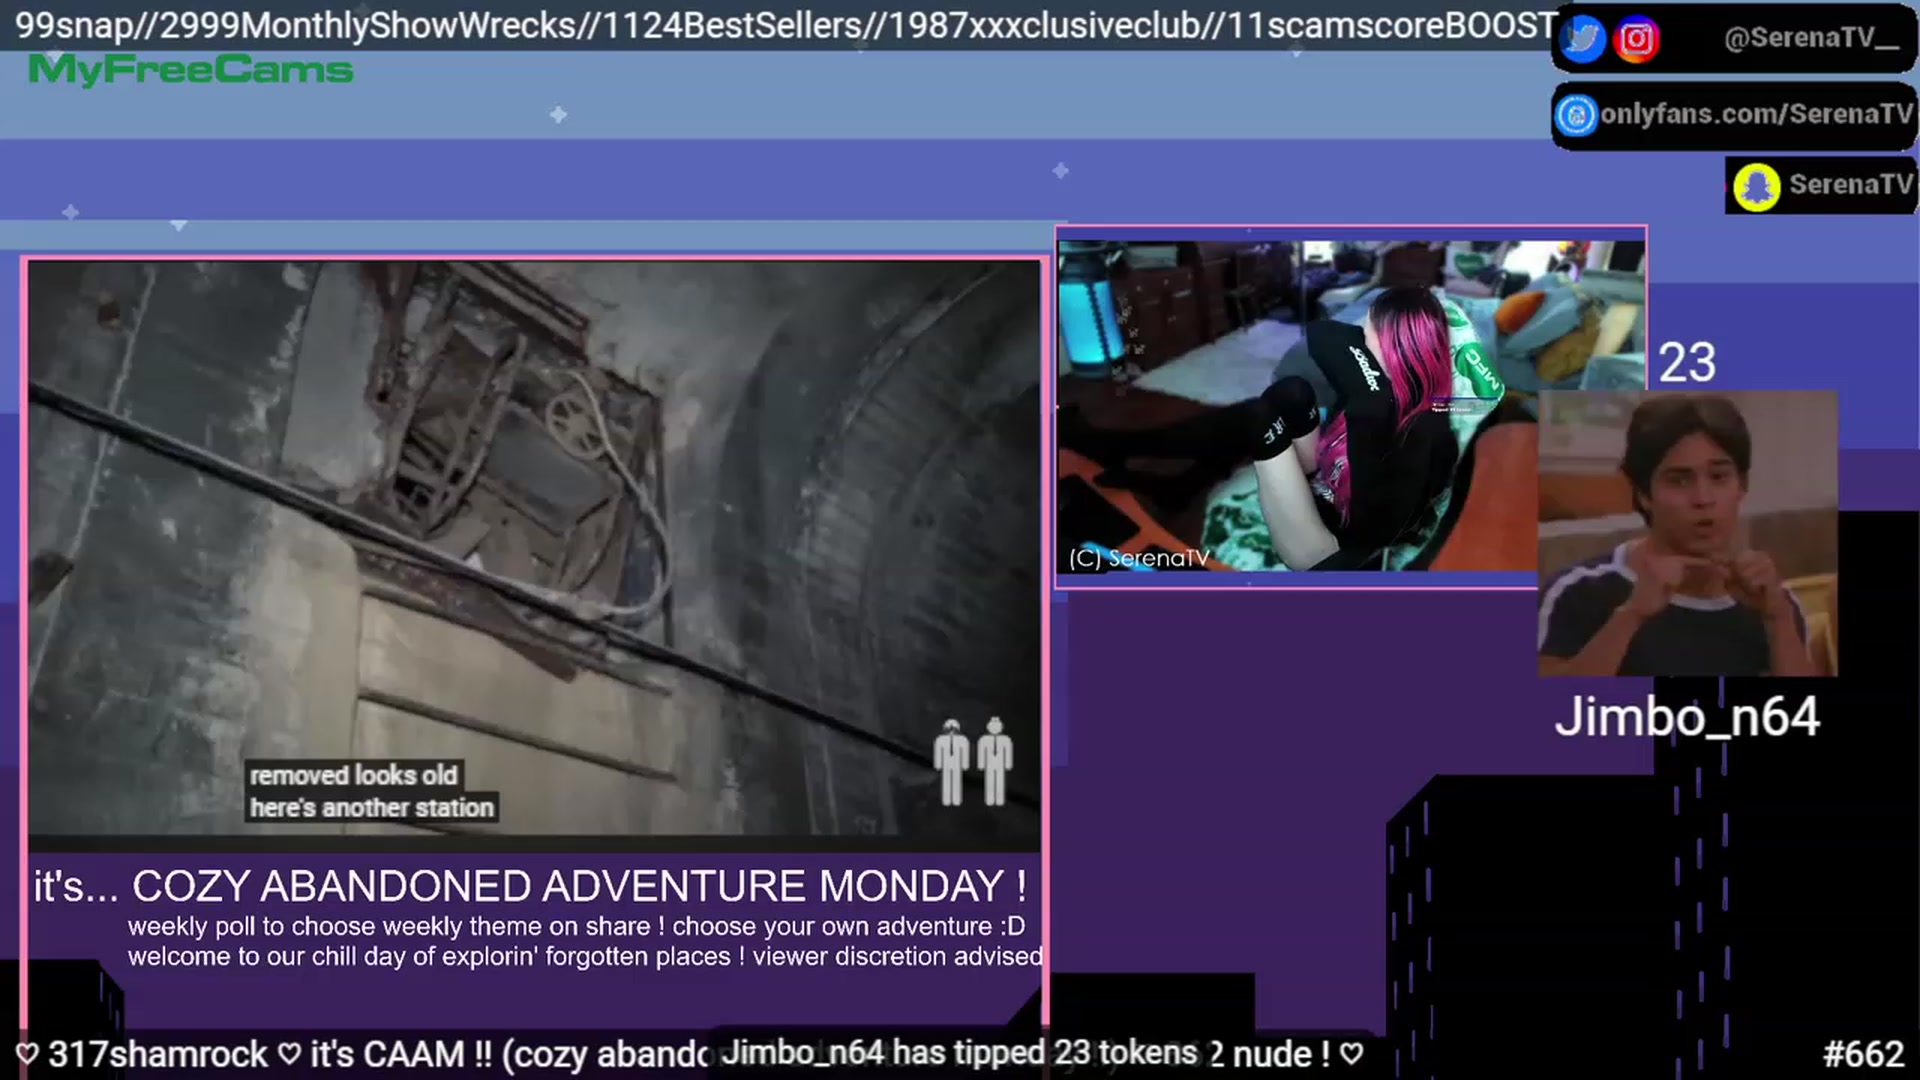The image size is (1920, 1080).
Task: Click the 'weekly poll to choose weekly theme' line
Action: (x=576, y=926)
